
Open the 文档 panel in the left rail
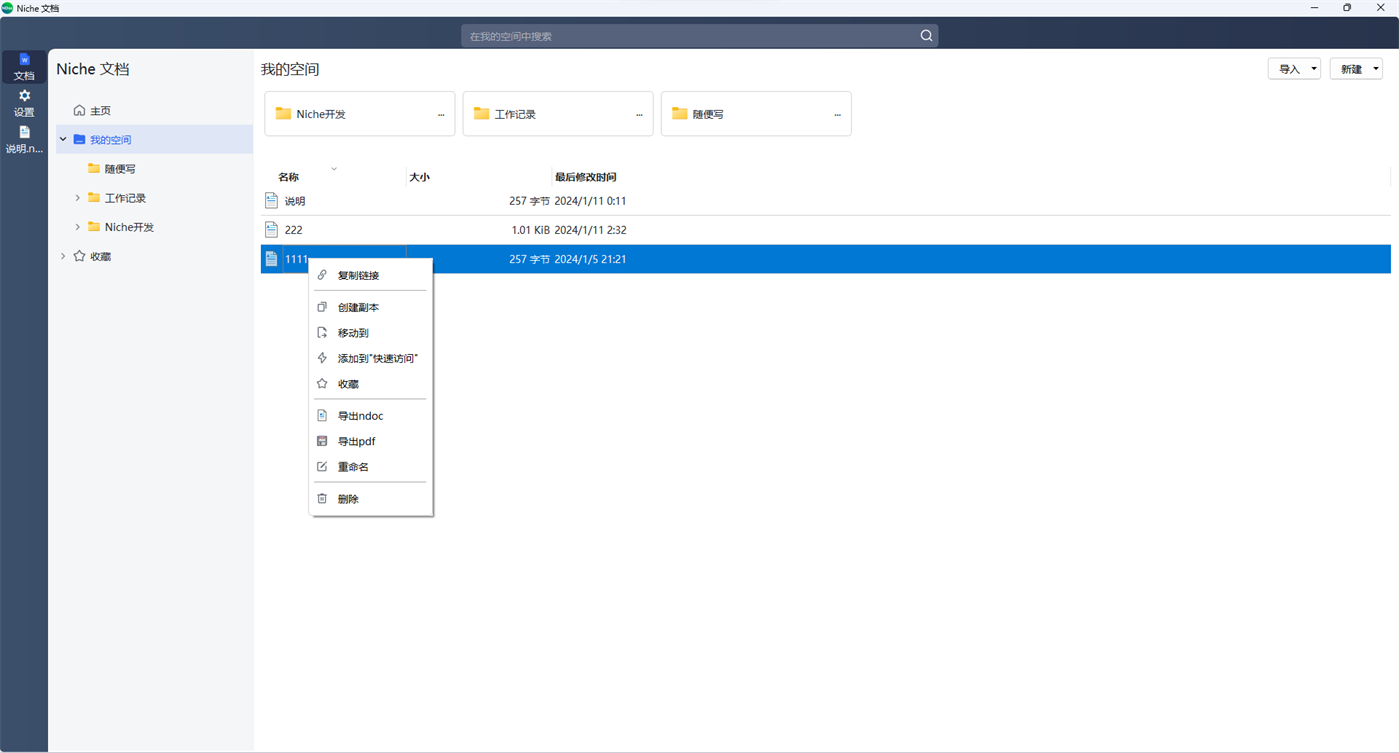tap(23, 67)
